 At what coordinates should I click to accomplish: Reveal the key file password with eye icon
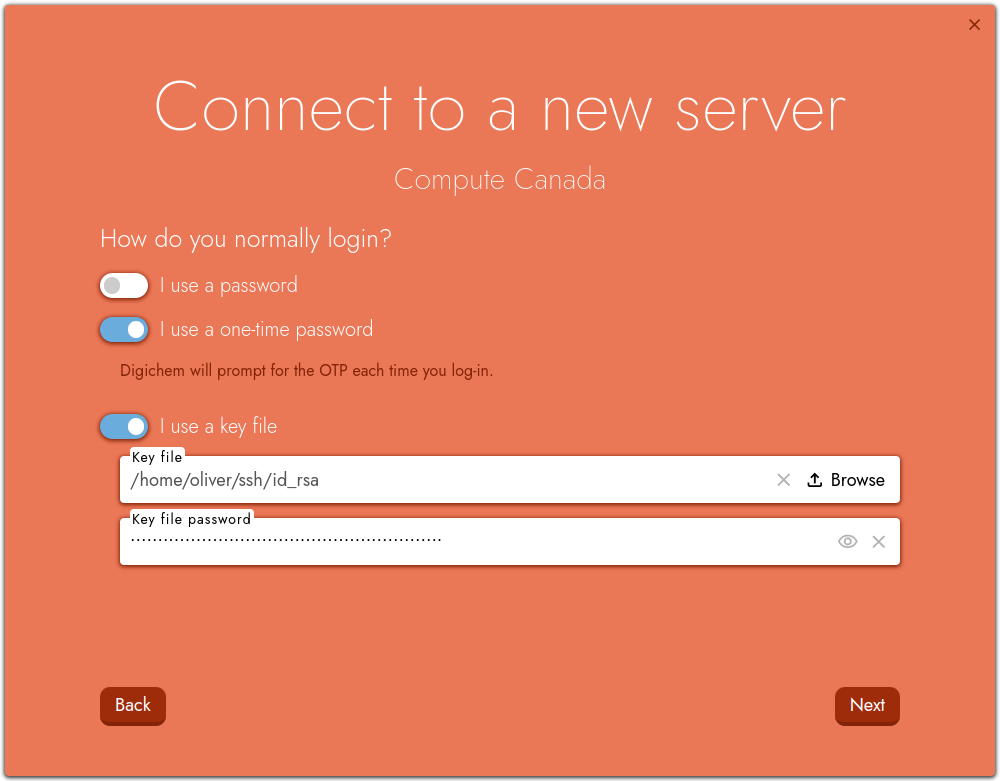(847, 541)
